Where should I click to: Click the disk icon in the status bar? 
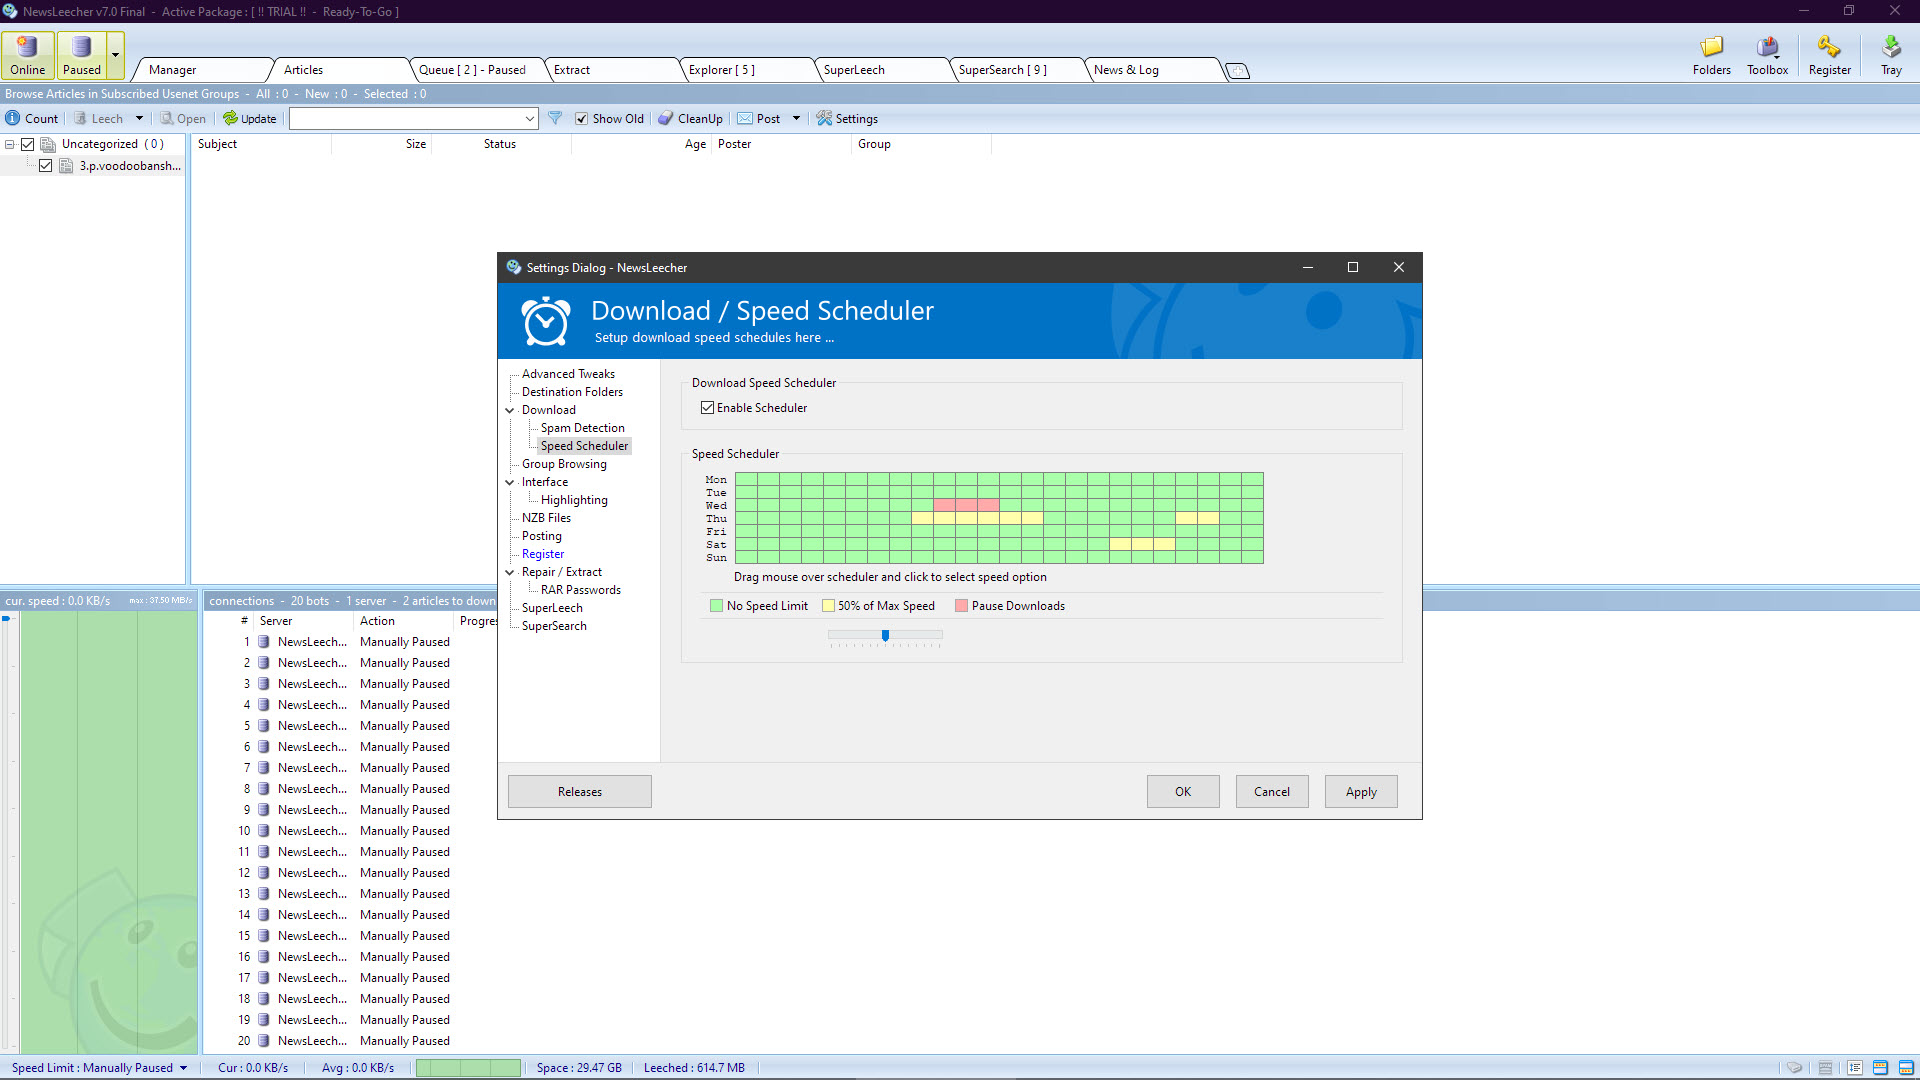1795,1067
